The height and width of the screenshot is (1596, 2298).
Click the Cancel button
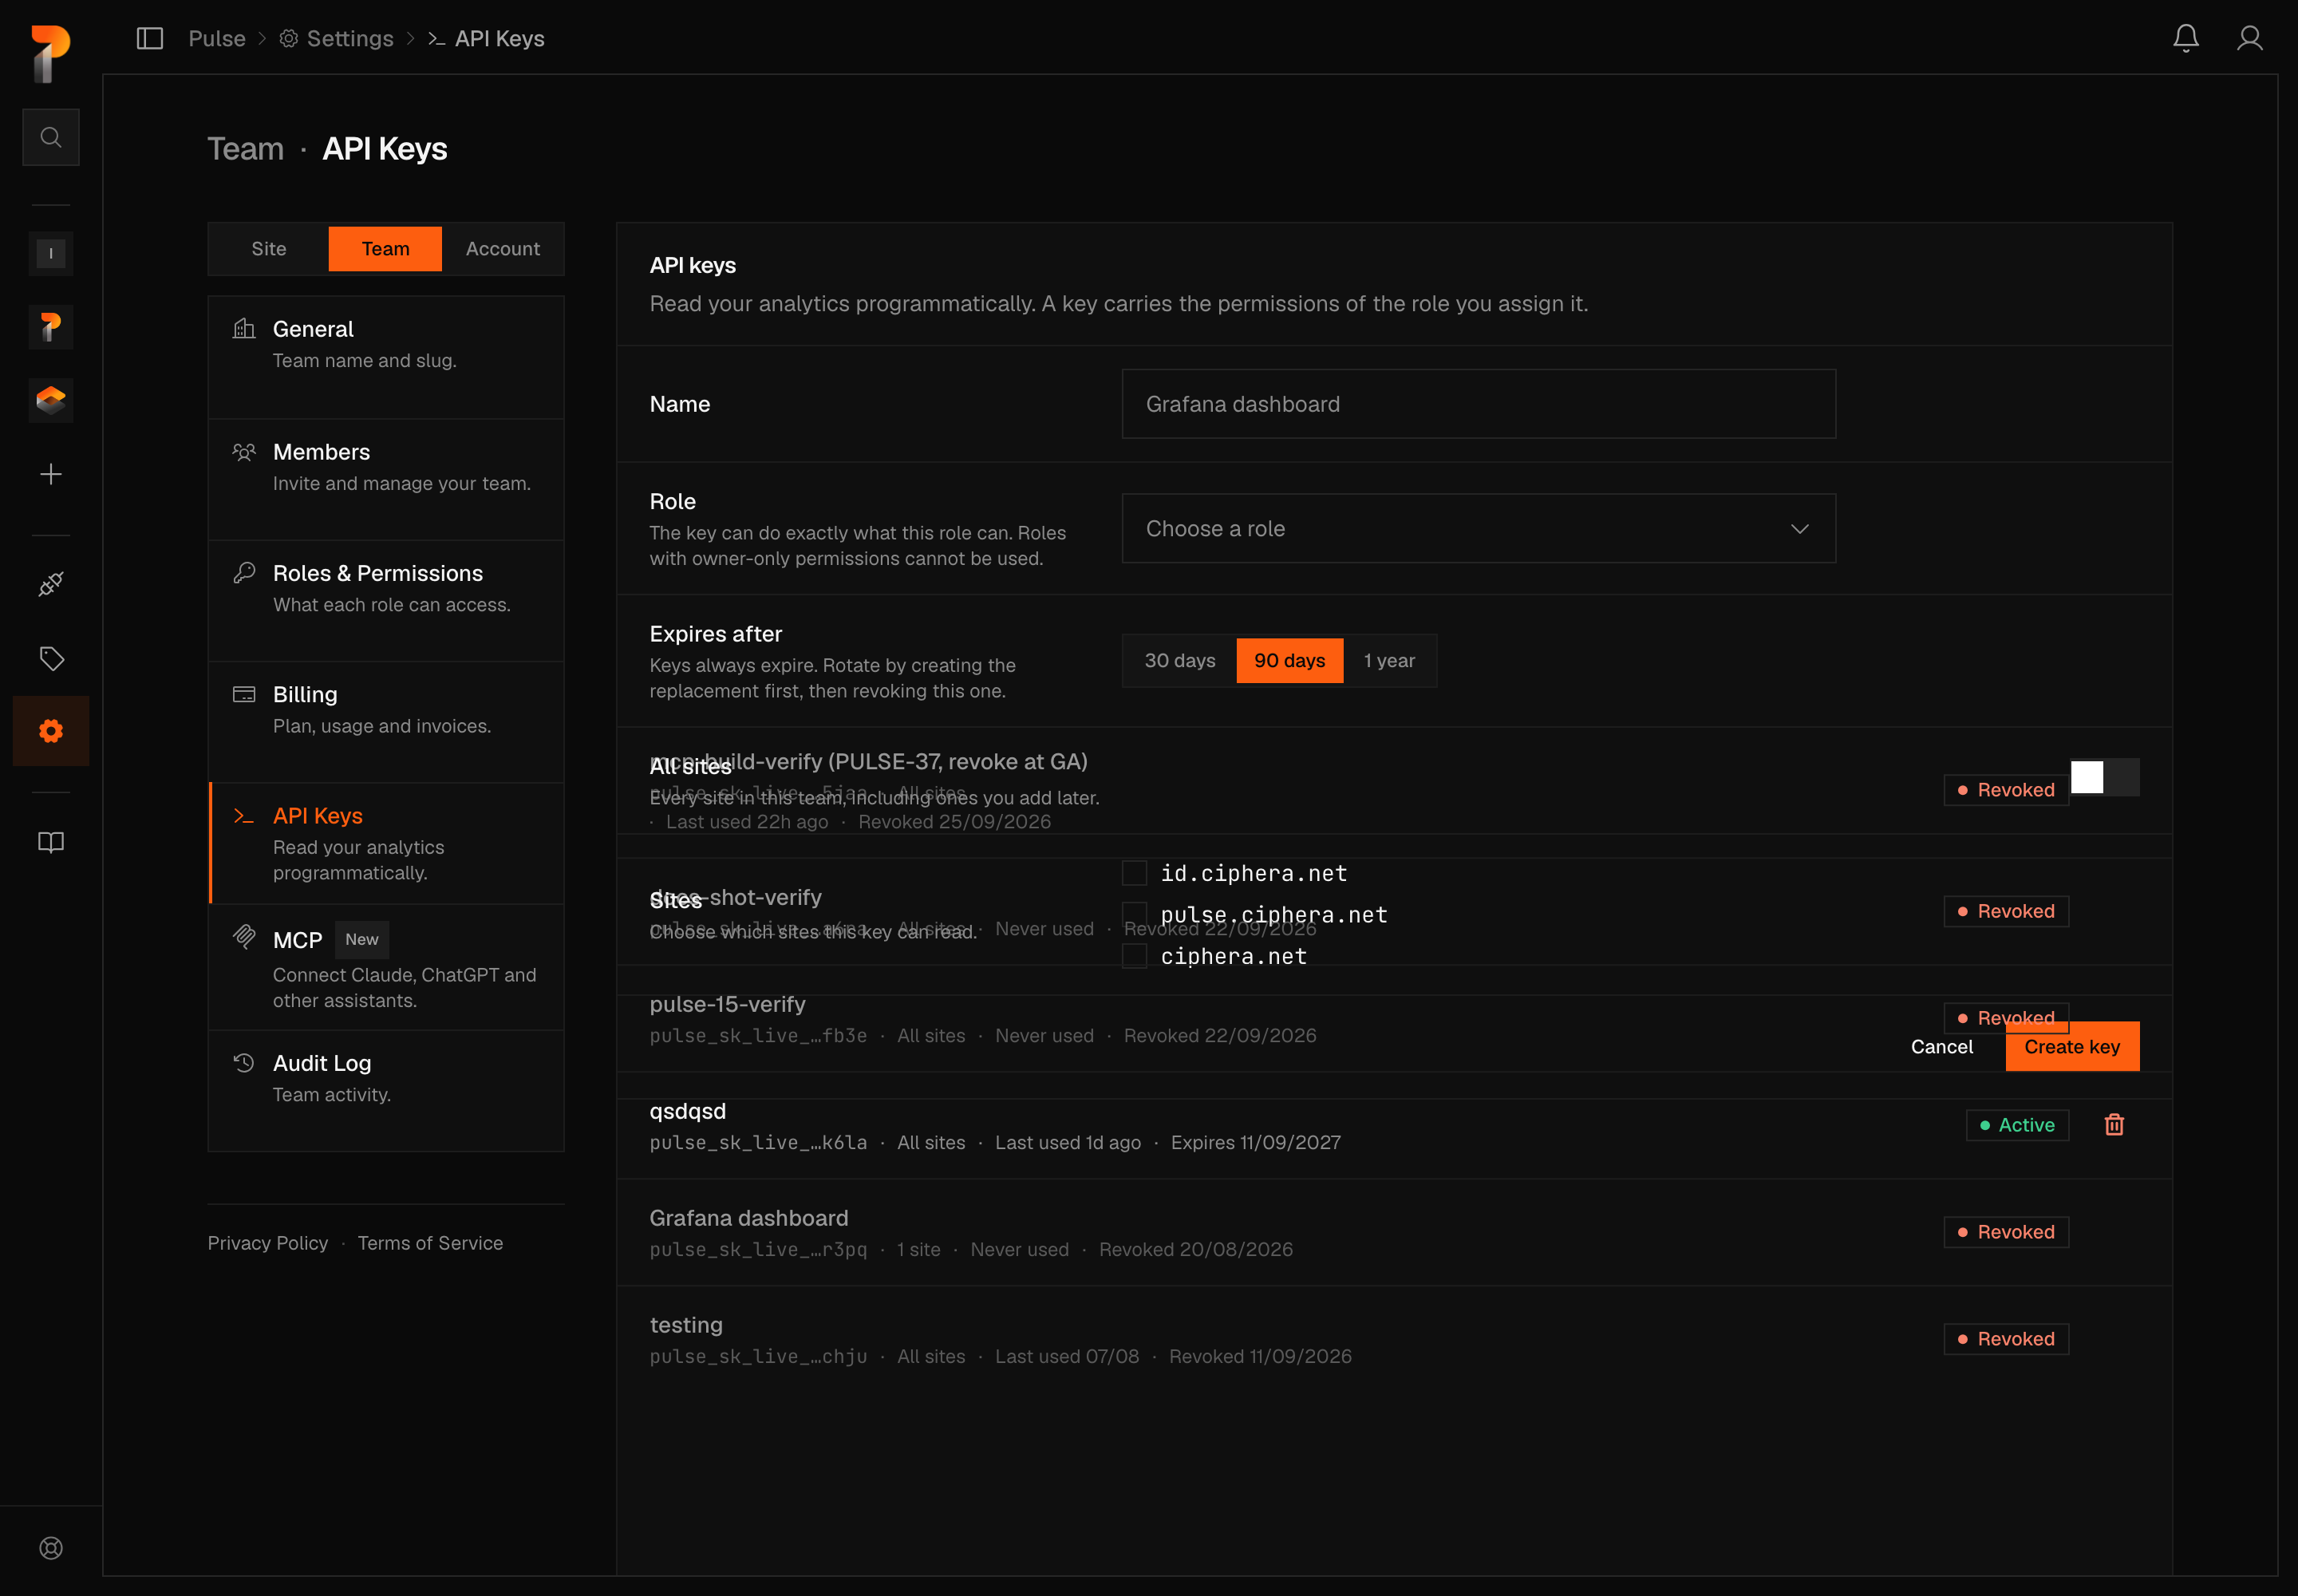(1941, 1046)
